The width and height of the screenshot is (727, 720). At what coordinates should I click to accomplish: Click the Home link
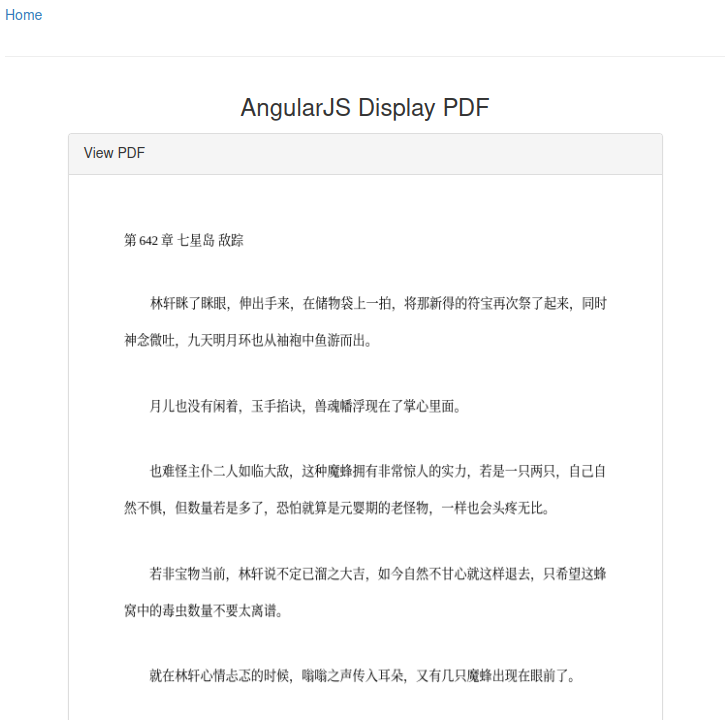click(23, 15)
